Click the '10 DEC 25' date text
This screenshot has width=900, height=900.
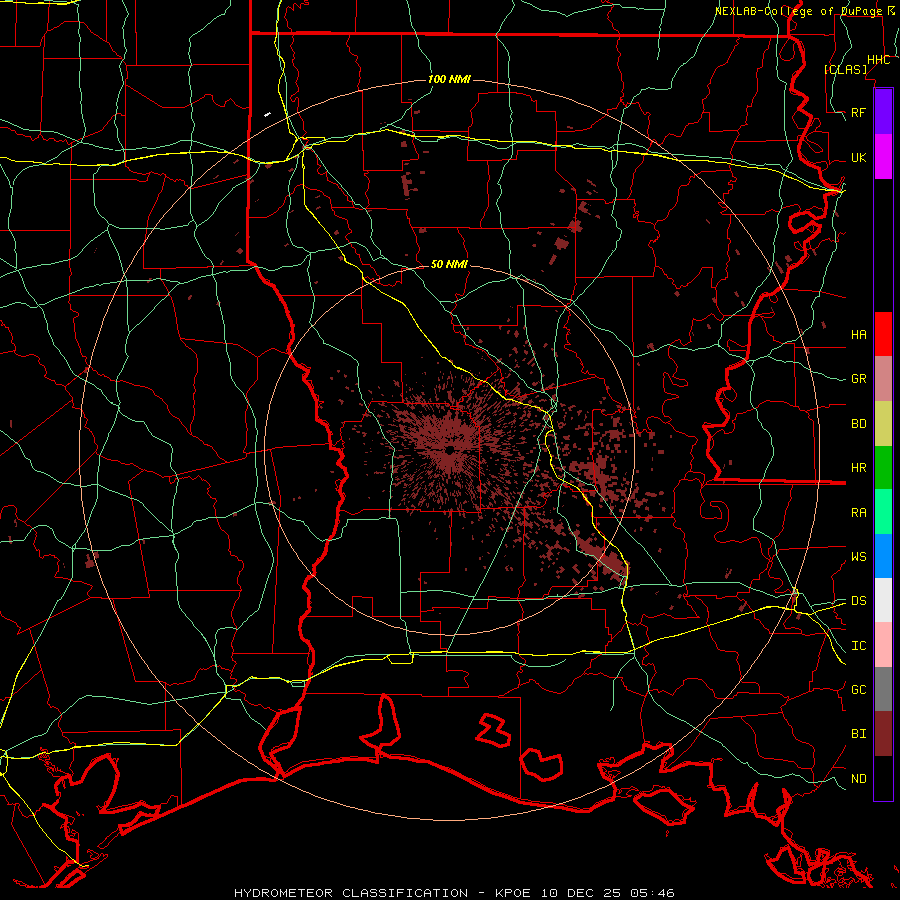pos(581,893)
